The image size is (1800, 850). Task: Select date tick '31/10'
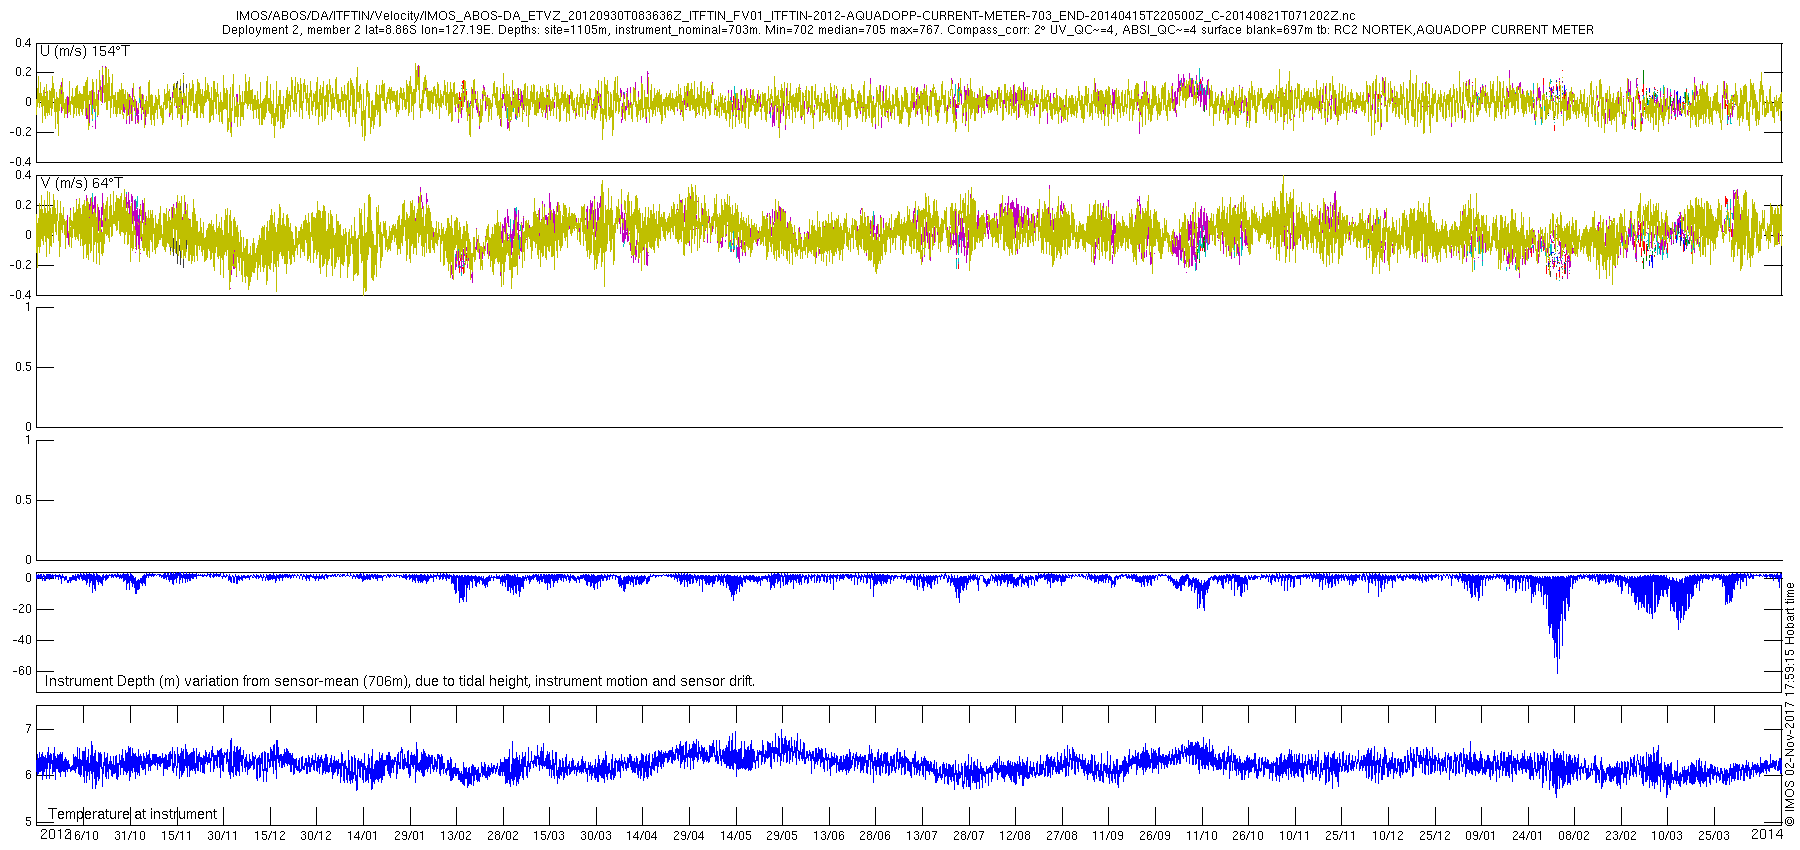pyautogui.click(x=130, y=836)
